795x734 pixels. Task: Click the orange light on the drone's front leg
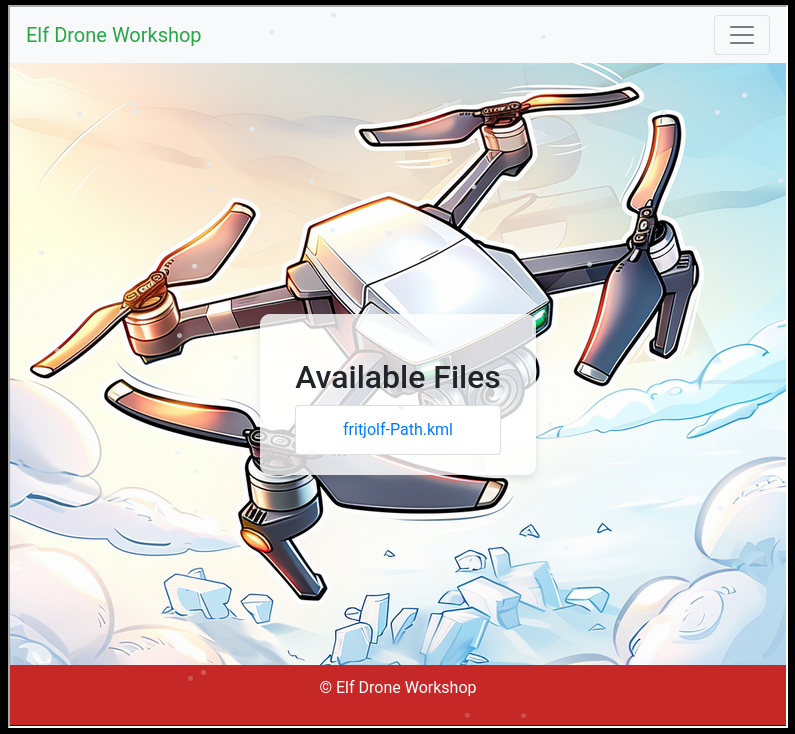coord(260,541)
